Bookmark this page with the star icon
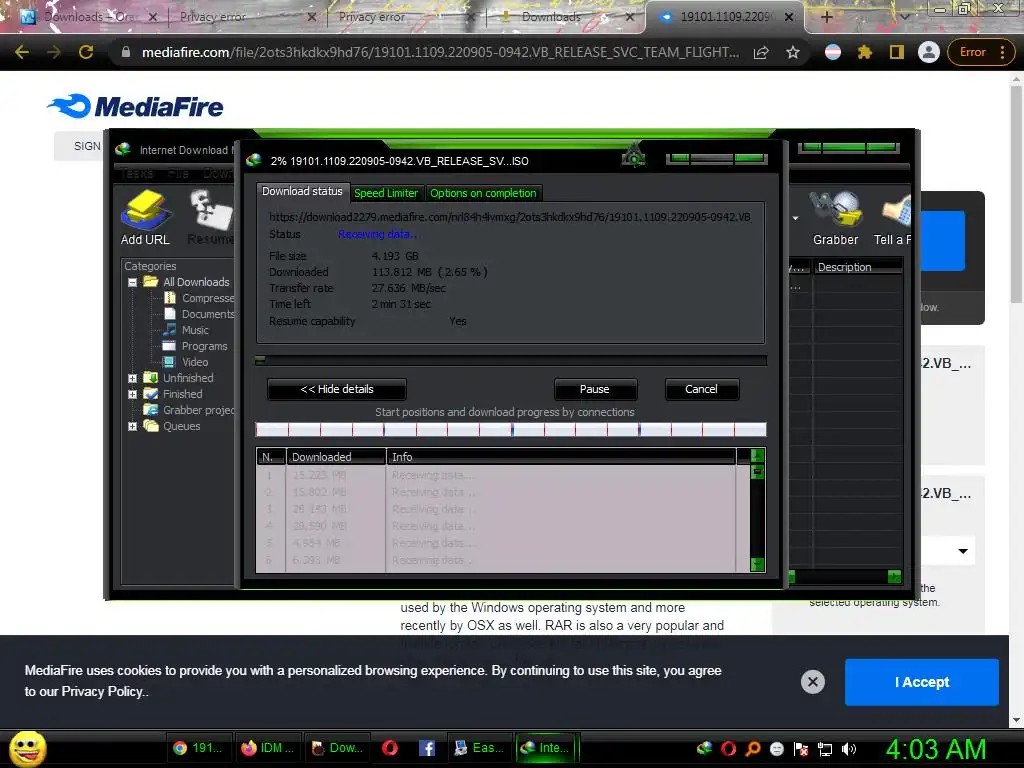The width and height of the screenshot is (1024, 768). tap(793, 52)
